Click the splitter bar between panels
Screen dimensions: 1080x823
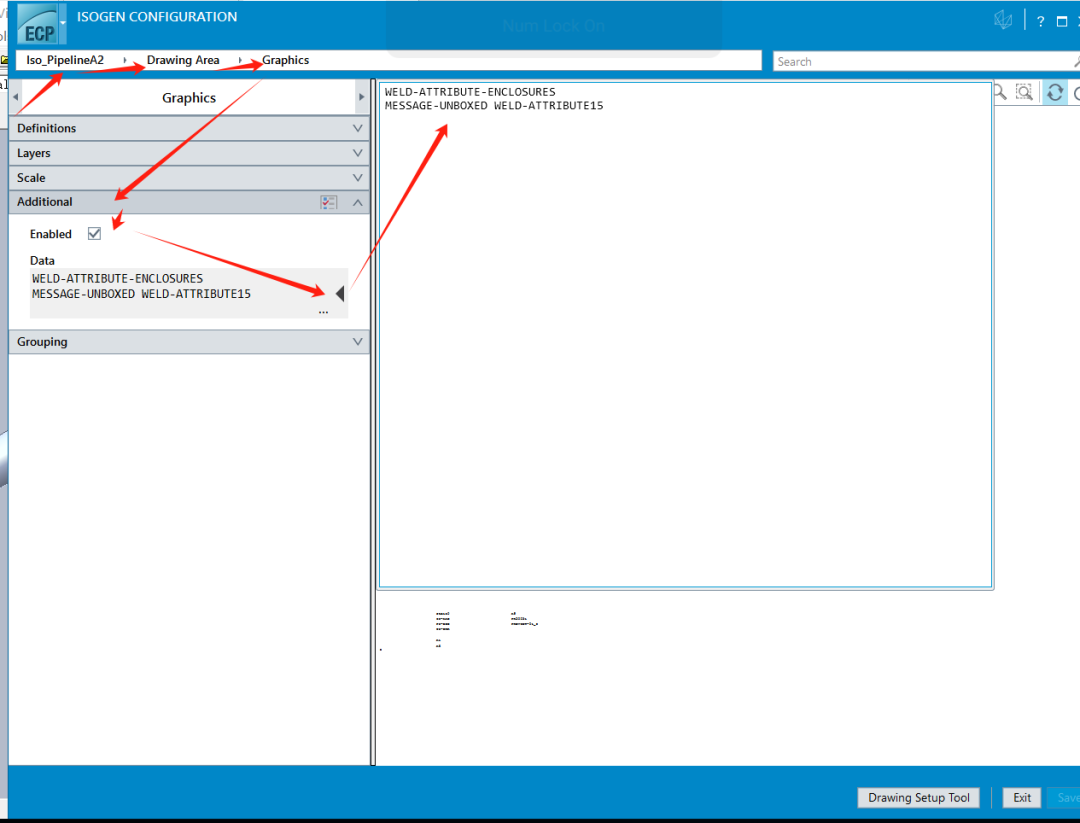pyautogui.click(x=373, y=421)
